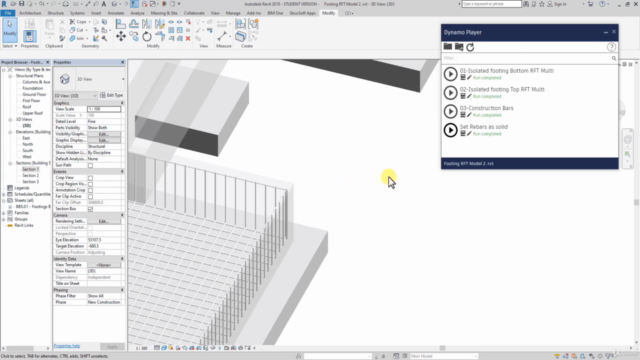Open Dynamo Player help
Screen dimensions: 640x360
click(x=611, y=47)
